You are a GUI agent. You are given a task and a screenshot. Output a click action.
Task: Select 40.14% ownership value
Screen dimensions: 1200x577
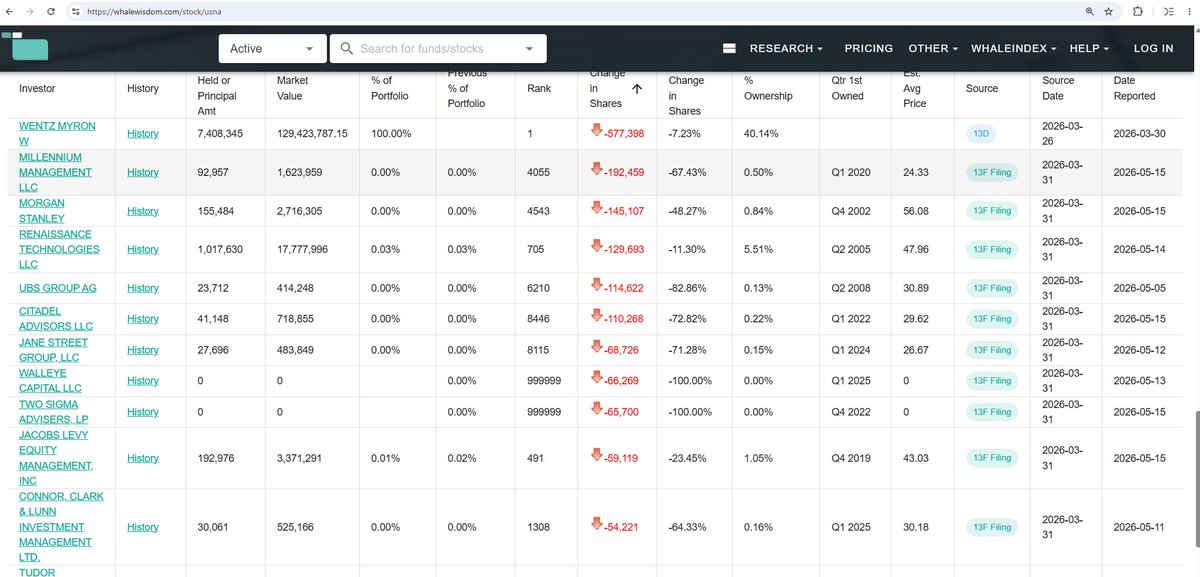[761, 133]
